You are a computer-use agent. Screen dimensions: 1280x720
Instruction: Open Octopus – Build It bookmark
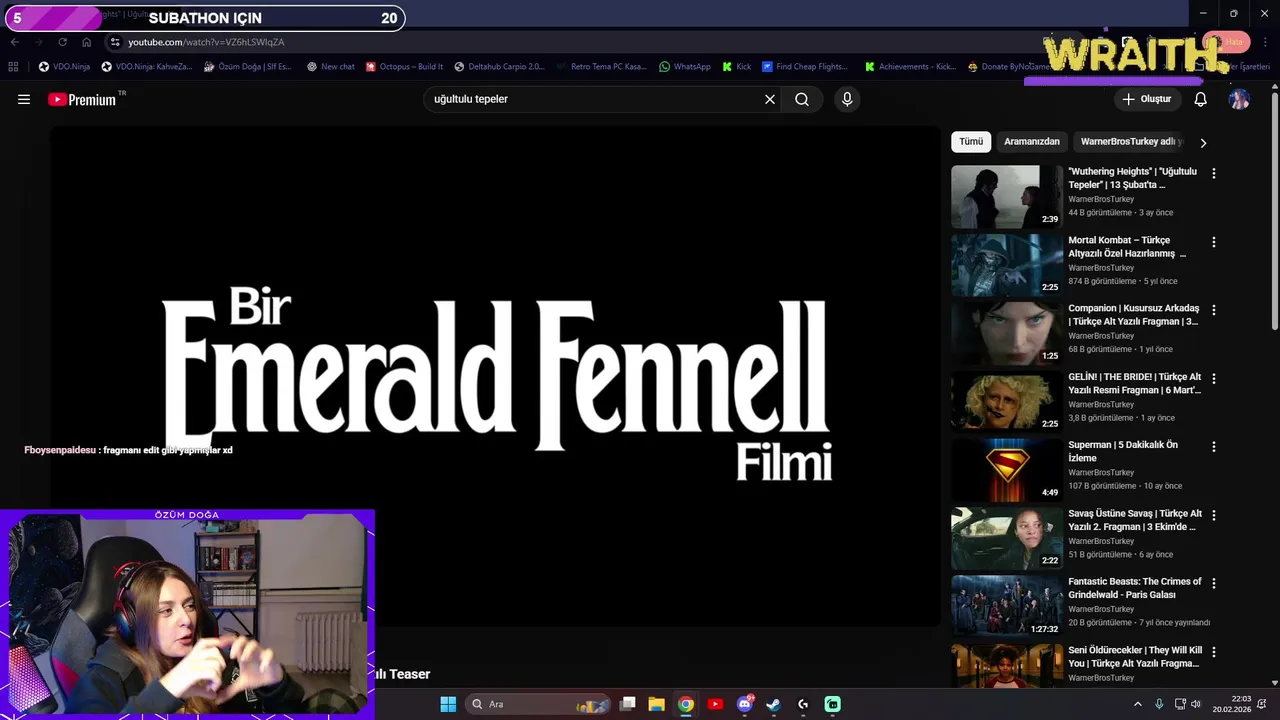click(404, 67)
